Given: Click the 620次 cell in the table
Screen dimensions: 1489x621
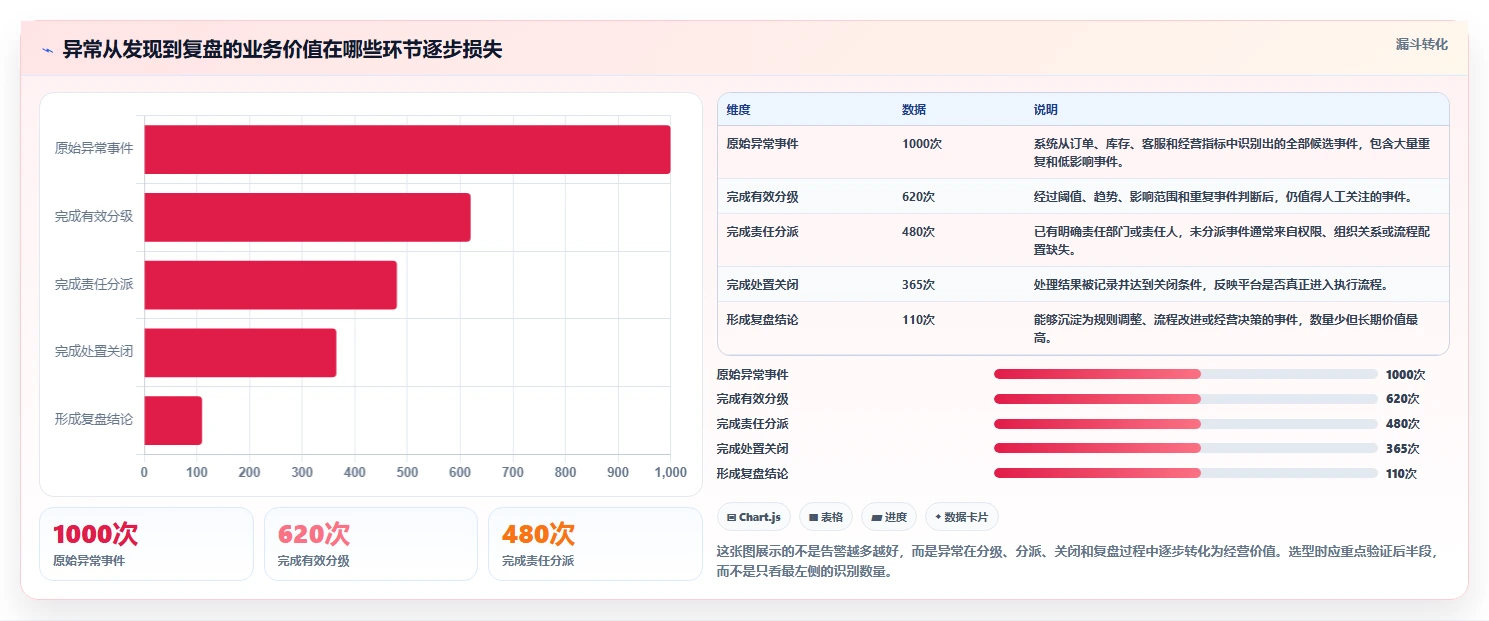Looking at the screenshot, I should [918, 197].
